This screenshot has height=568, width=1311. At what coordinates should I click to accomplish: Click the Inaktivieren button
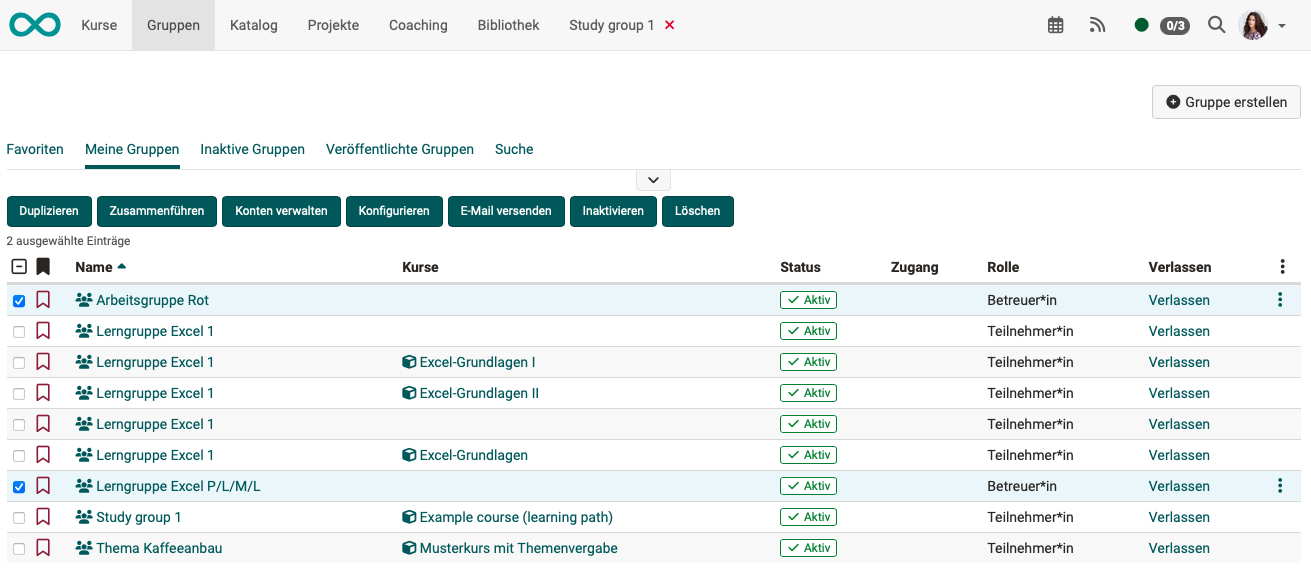pos(613,211)
